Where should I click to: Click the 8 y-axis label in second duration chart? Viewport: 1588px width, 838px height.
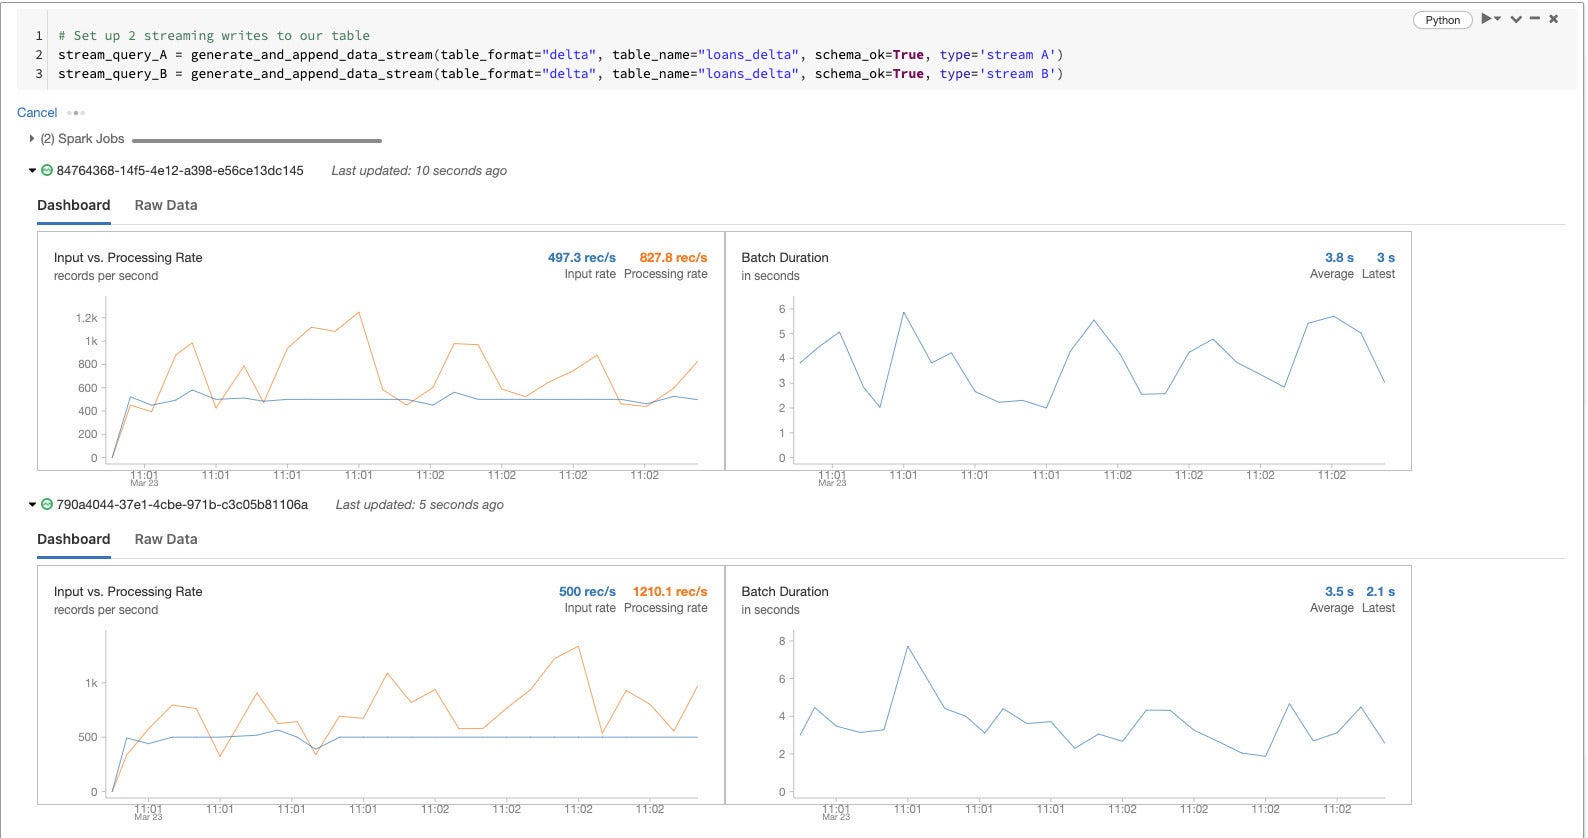tap(782, 641)
